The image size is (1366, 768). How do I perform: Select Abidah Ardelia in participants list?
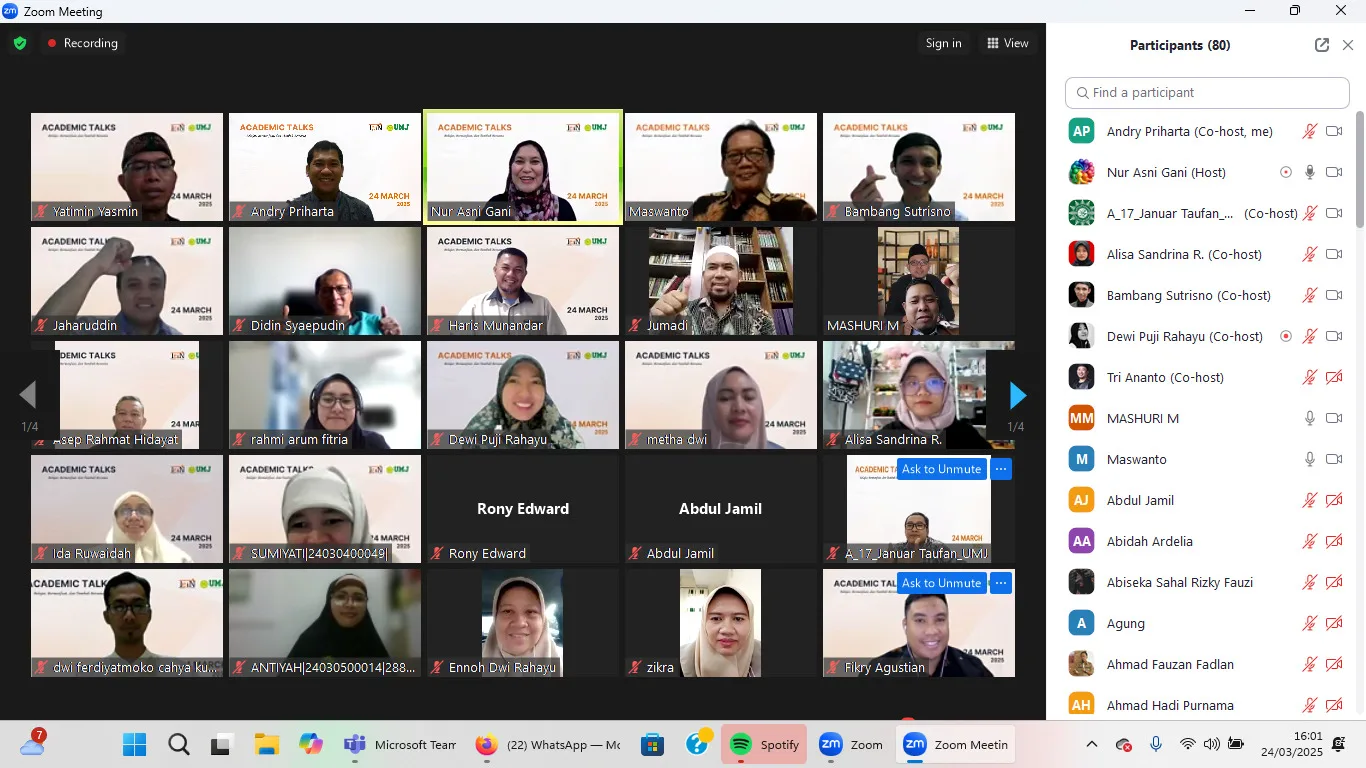tap(1149, 541)
